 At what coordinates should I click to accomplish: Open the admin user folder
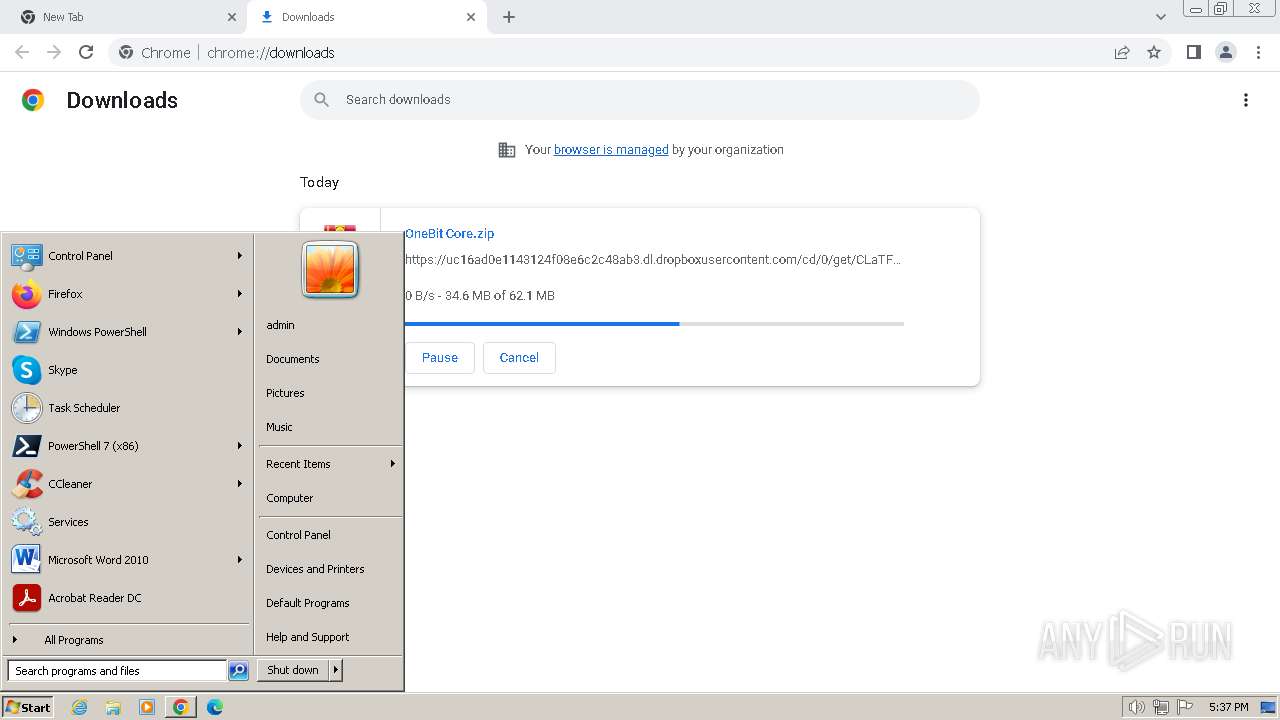click(280, 325)
